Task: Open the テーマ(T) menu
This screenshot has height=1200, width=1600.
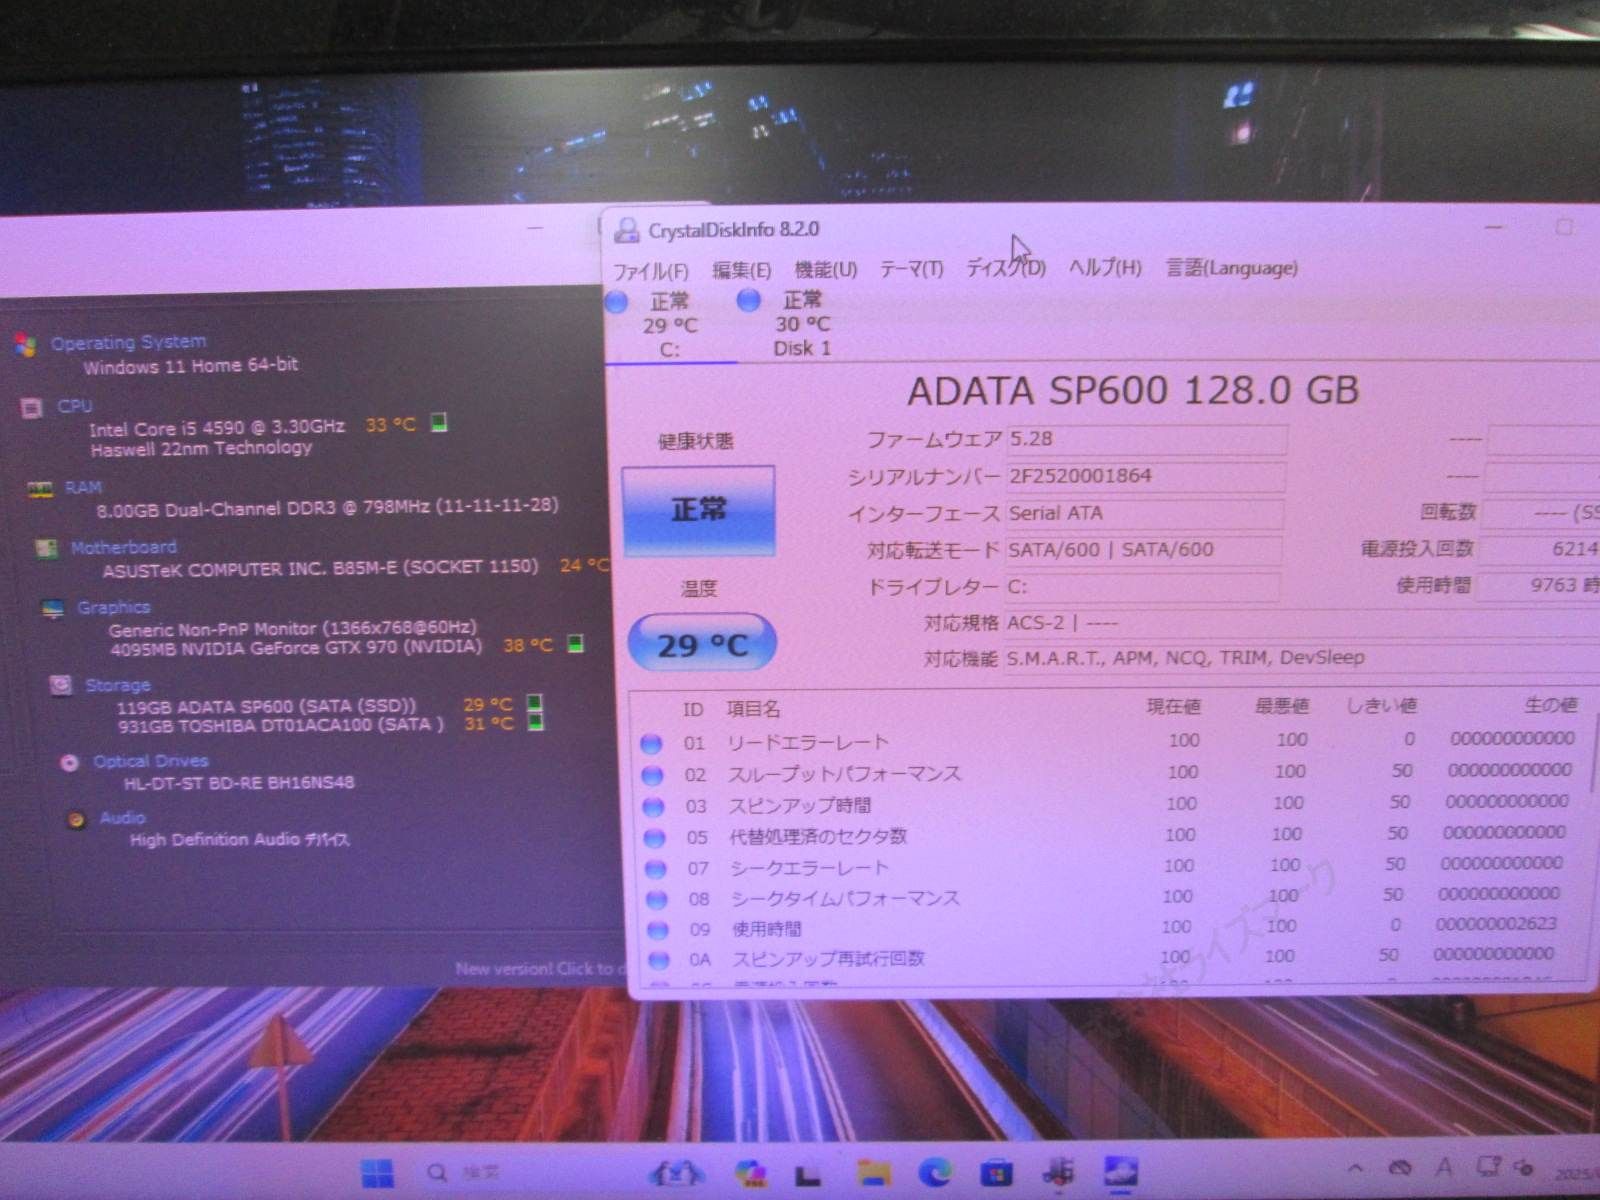Action: coord(911,269)
